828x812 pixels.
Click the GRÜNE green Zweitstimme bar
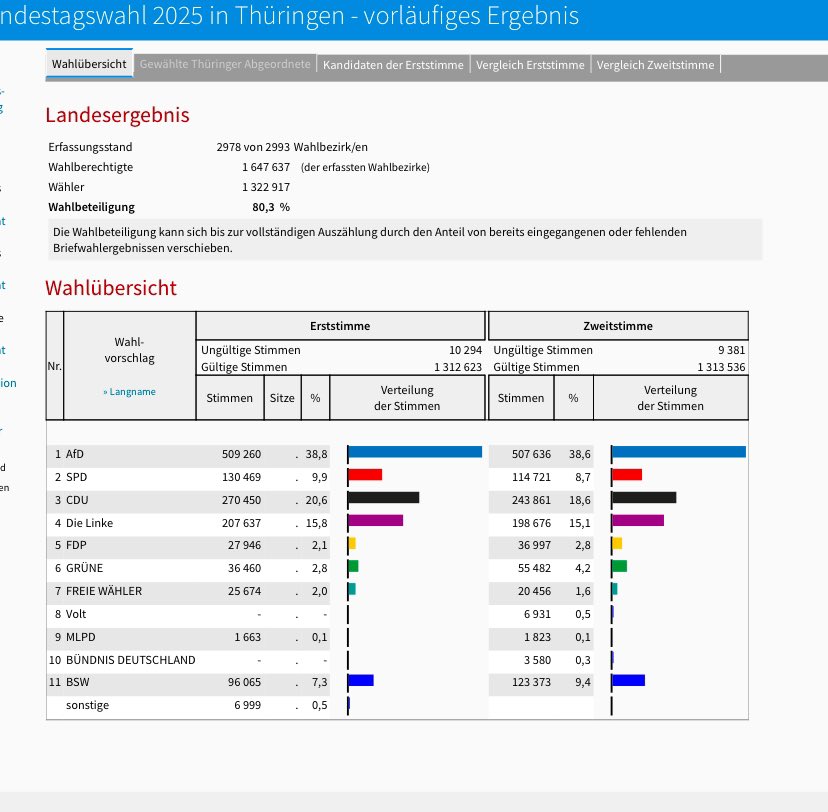coord(620,566)
